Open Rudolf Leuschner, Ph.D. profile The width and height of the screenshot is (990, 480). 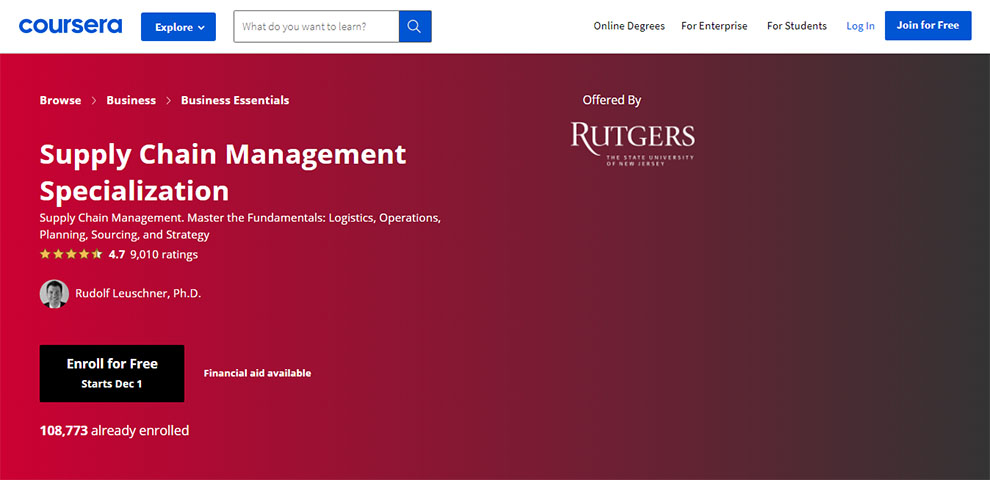[138, 293]
